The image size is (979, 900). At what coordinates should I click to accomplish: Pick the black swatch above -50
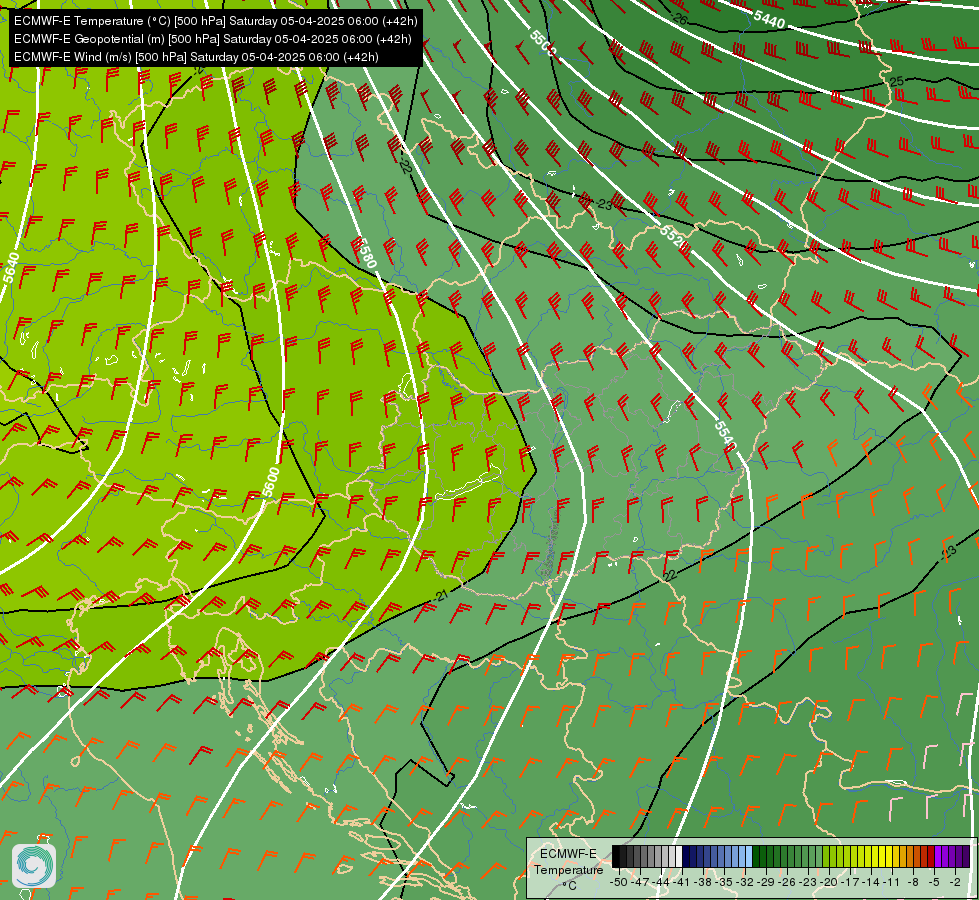(616, 856)
